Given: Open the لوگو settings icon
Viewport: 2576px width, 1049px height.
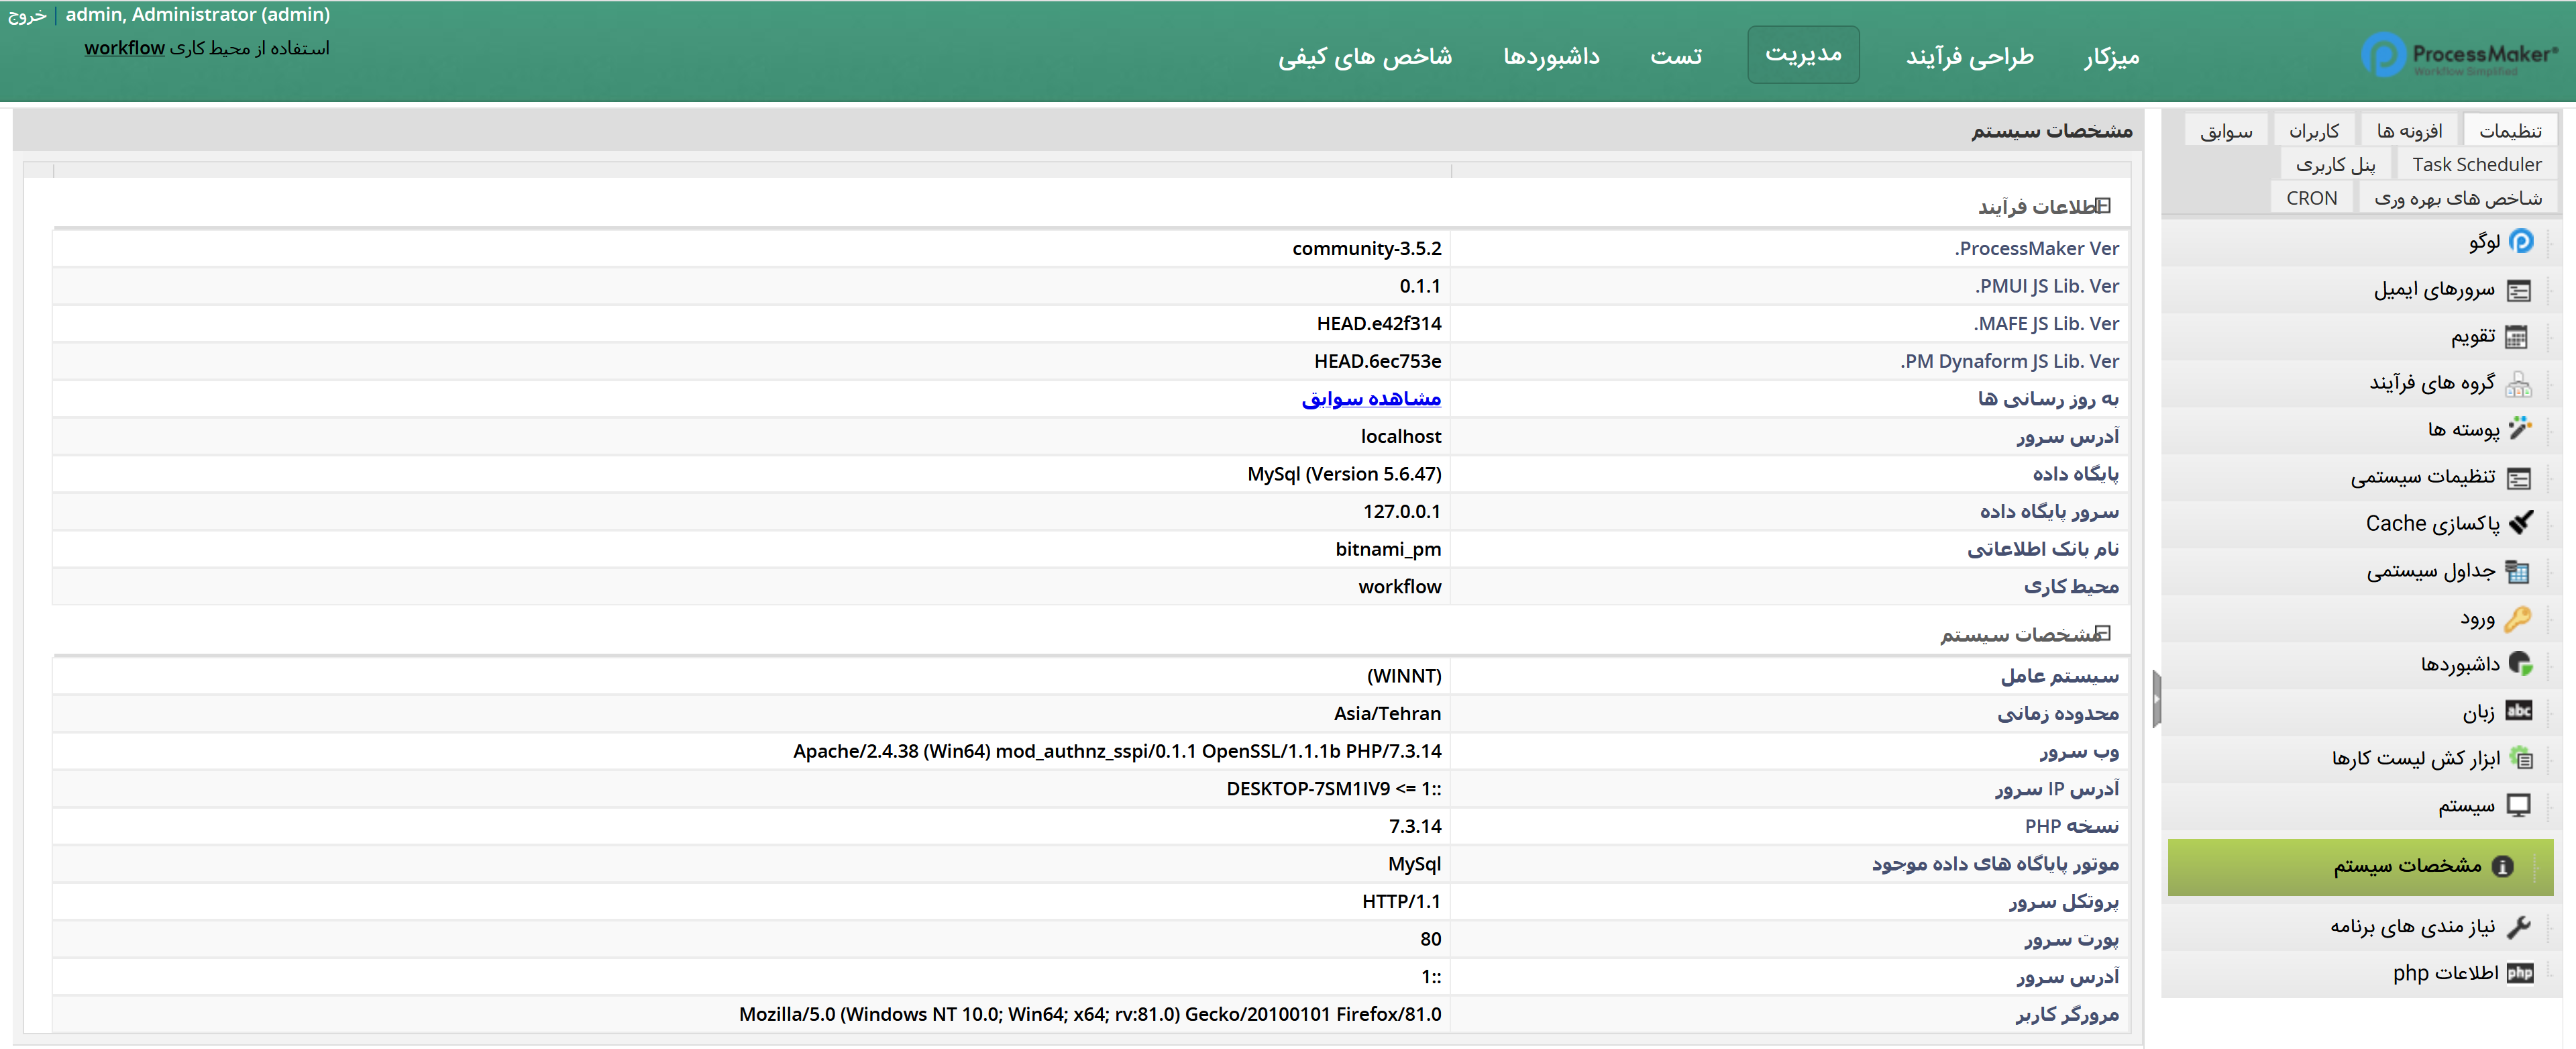Looking at the screenshot, I should tap(2521, 242).
